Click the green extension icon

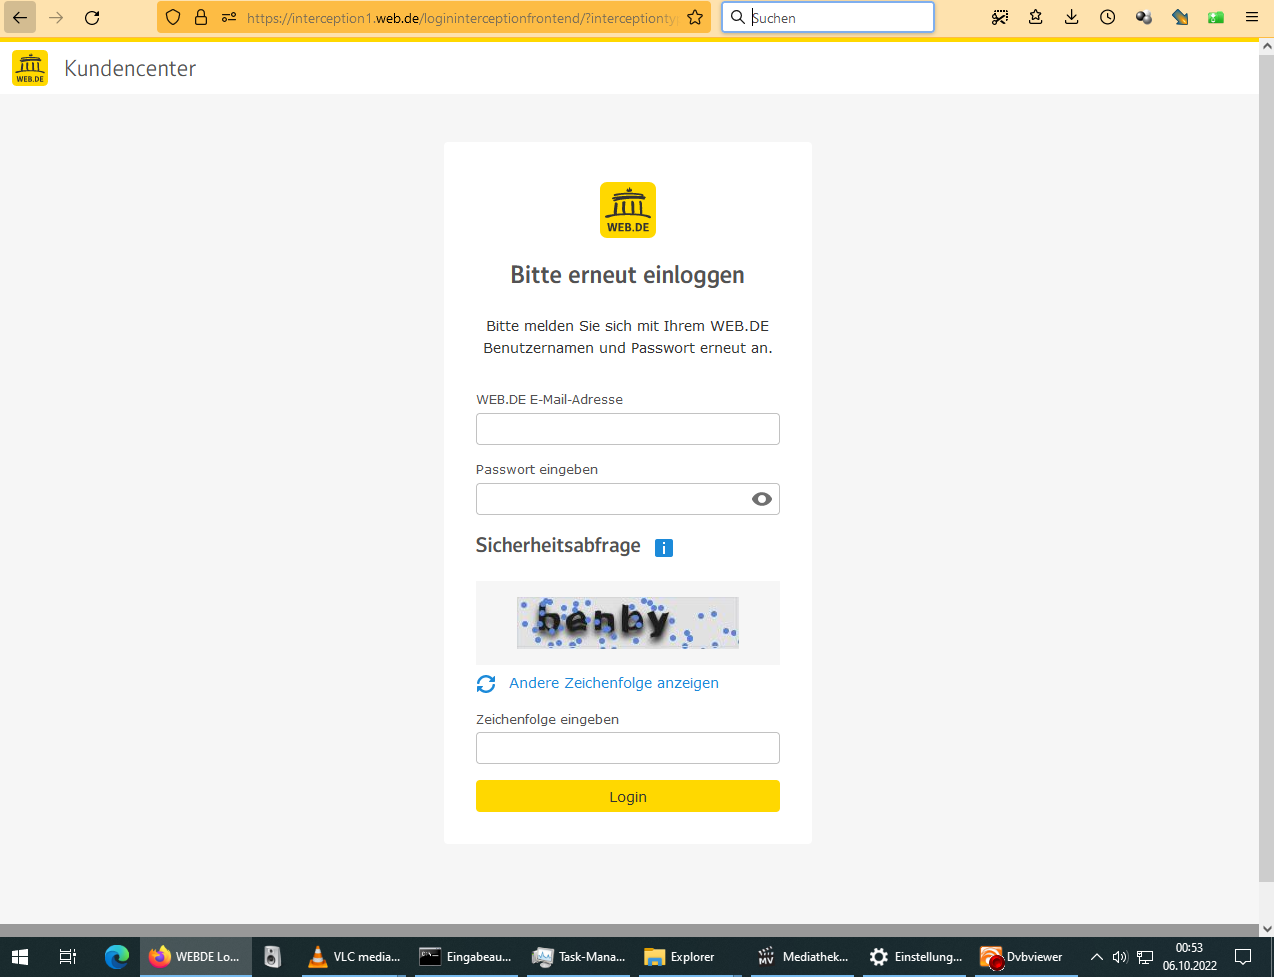pyautogui.click(x=1216, y=17)
